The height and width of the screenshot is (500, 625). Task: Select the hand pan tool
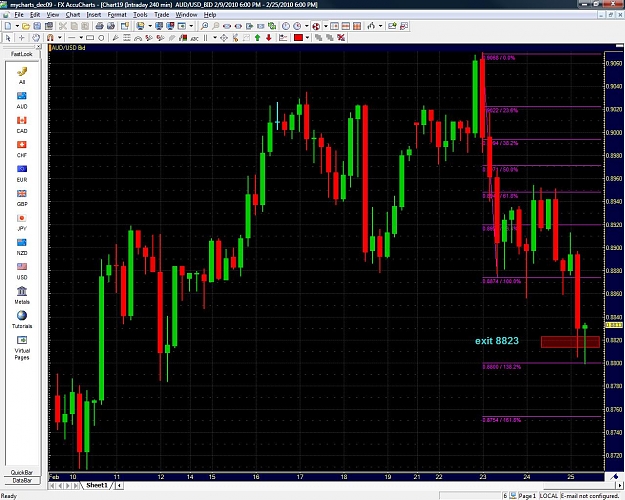[36, 38]
